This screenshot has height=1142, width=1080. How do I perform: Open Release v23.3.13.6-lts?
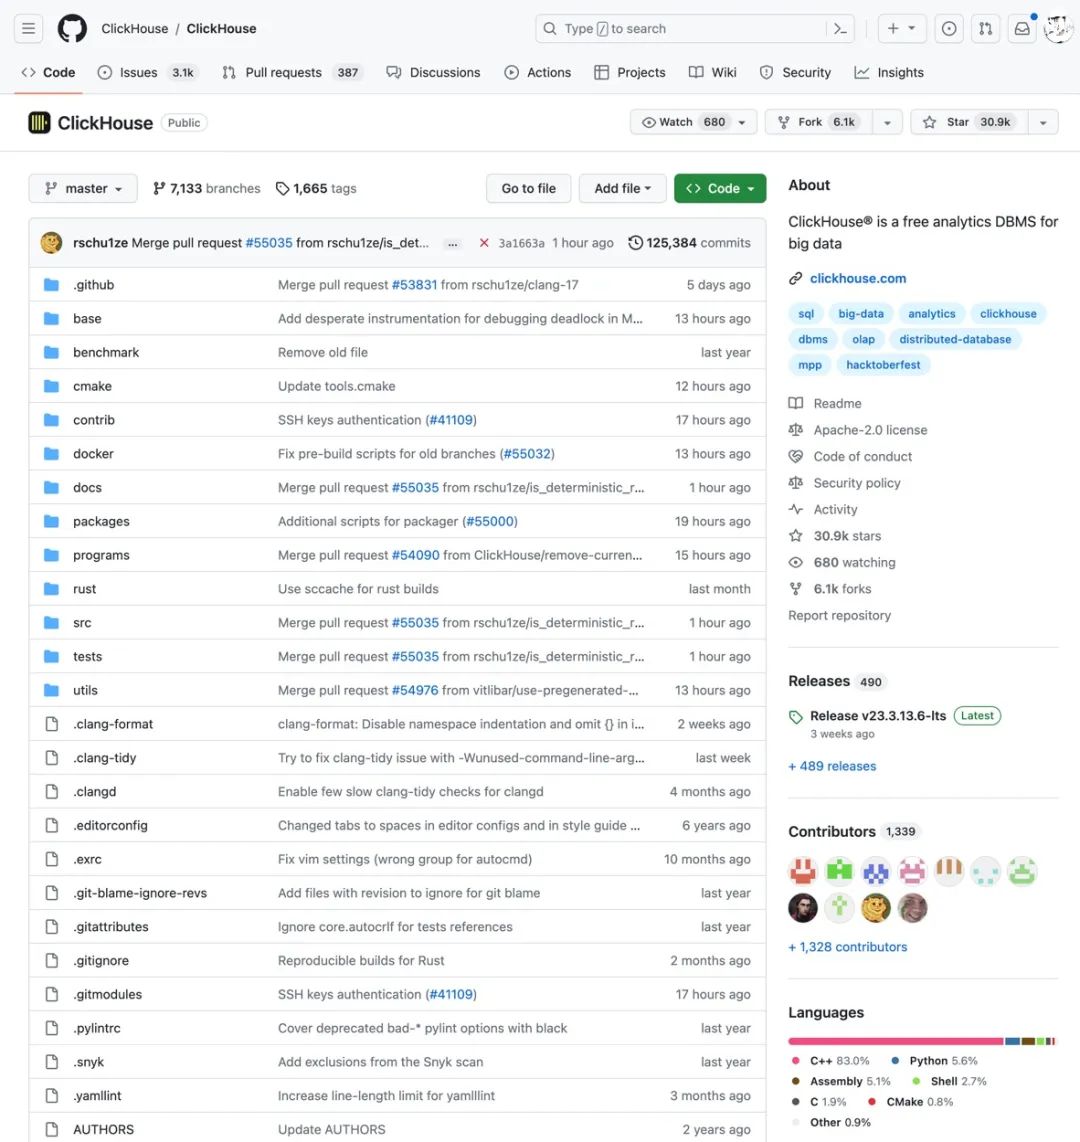tap(878, 716)
